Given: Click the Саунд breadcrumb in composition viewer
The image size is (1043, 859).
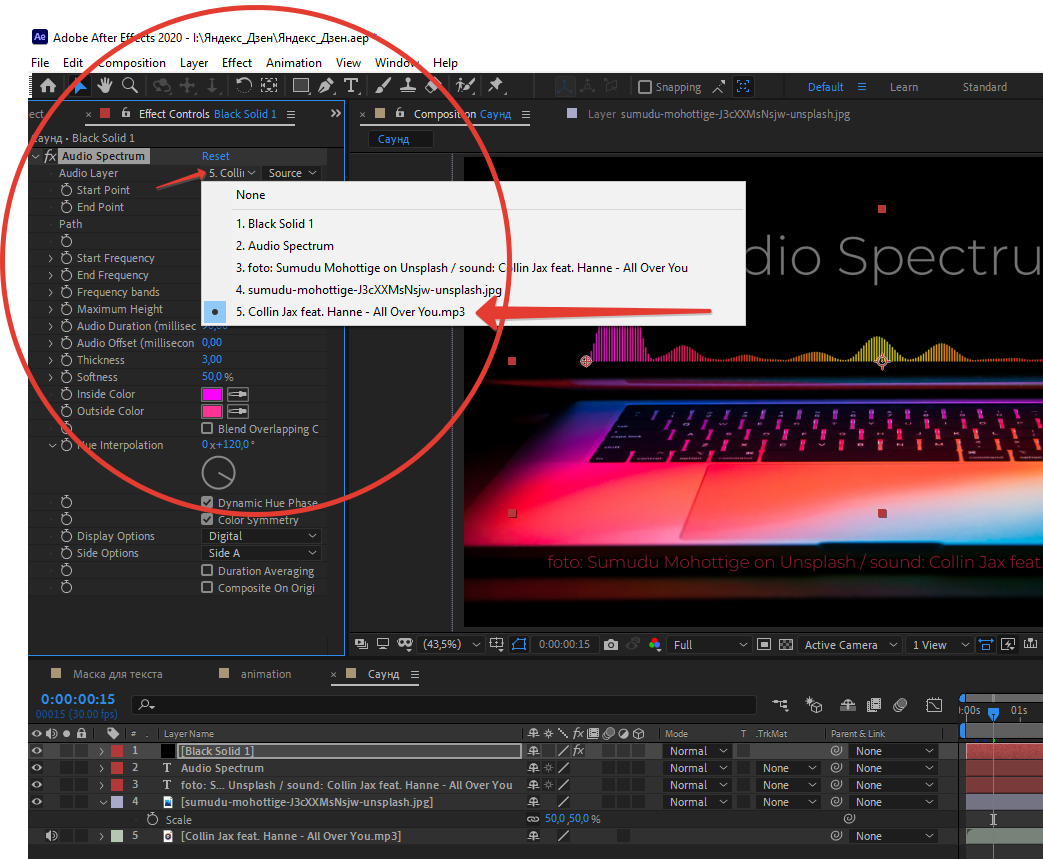Looking at the screenshot, I should (393, 139).
